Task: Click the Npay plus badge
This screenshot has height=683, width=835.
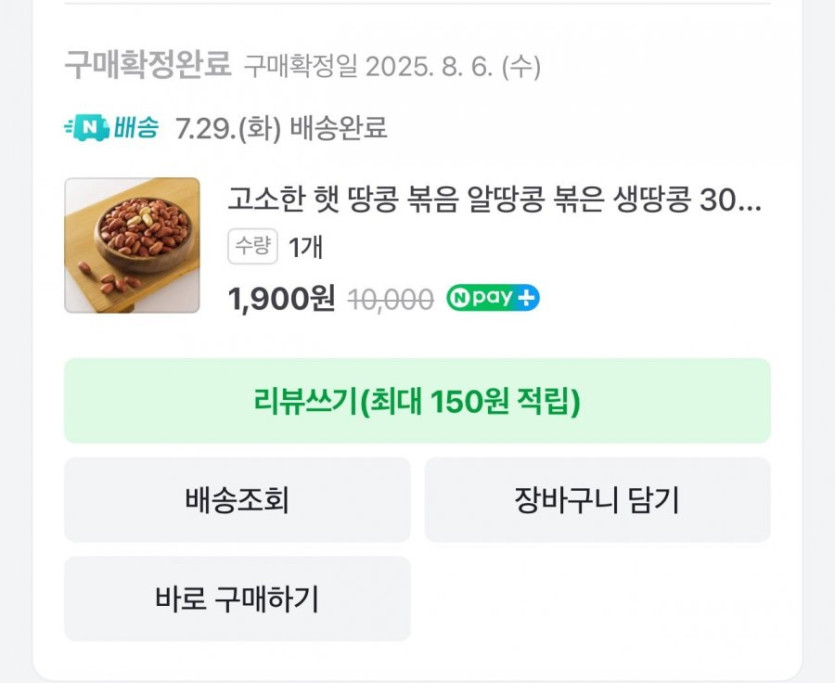Action: coord(492,298)
